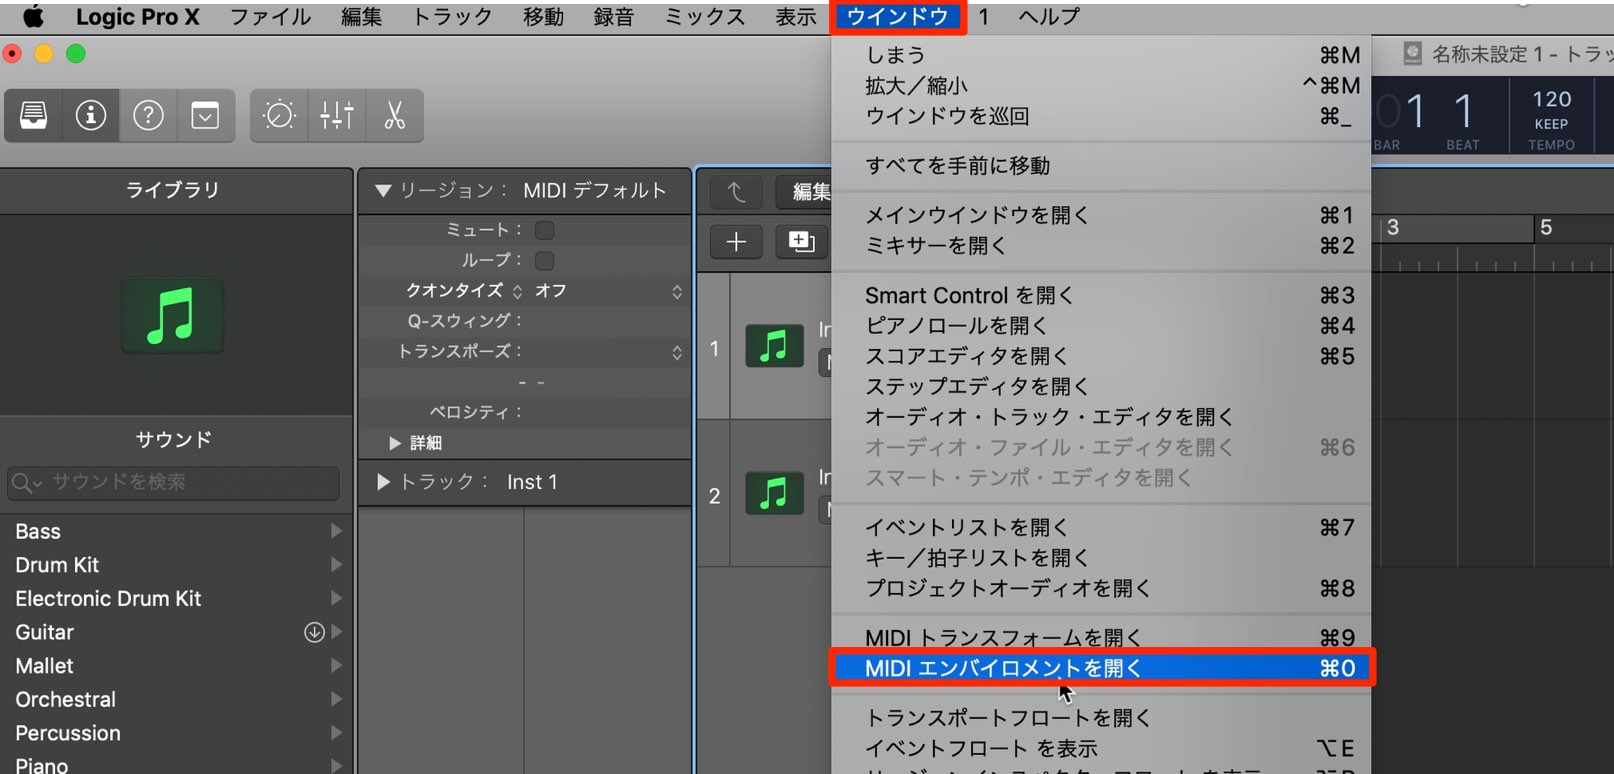This screenshot has height=774, width=1614.
Task: Choose ウインドウを巡回 item
Action: (1101, 116)
